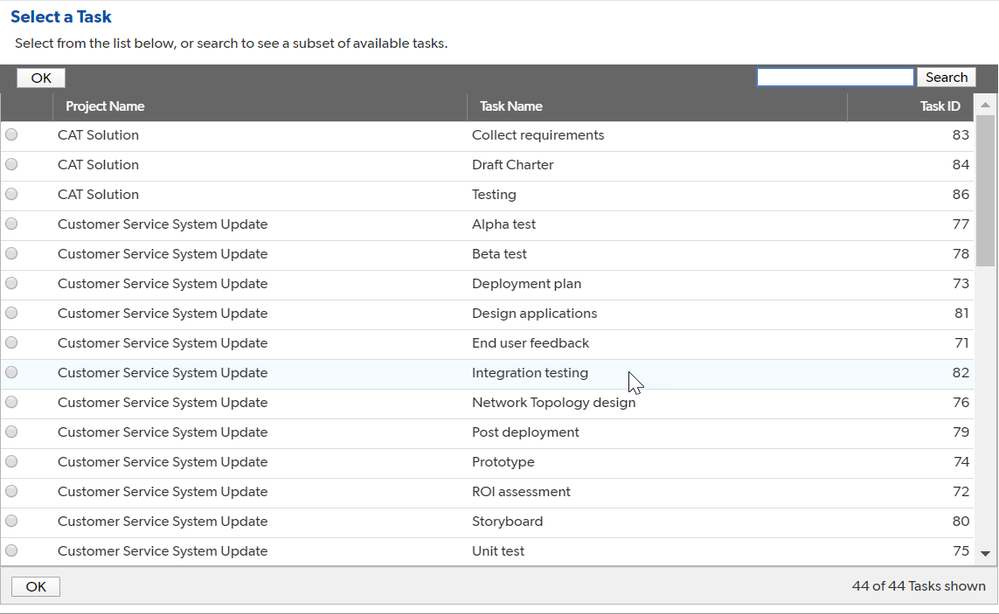Focus the task search input field
Screen dimensions: 999x614
point(835,77)
